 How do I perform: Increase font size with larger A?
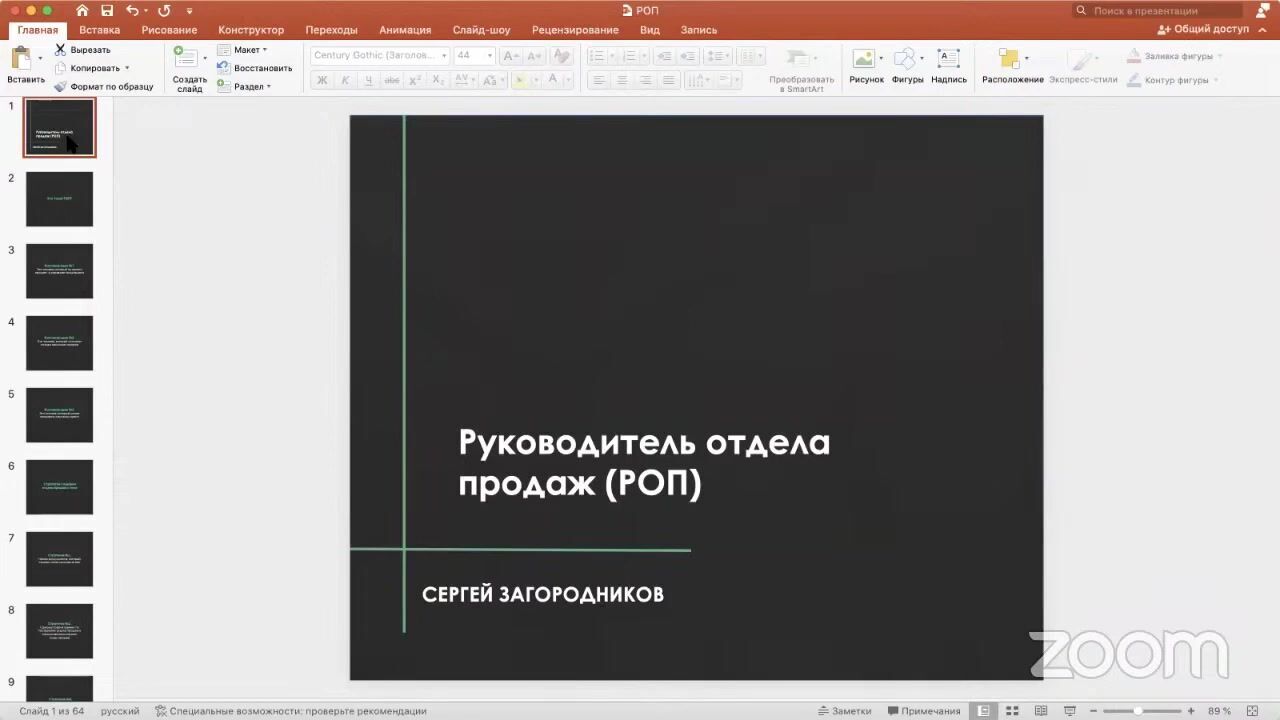[511, 56]
